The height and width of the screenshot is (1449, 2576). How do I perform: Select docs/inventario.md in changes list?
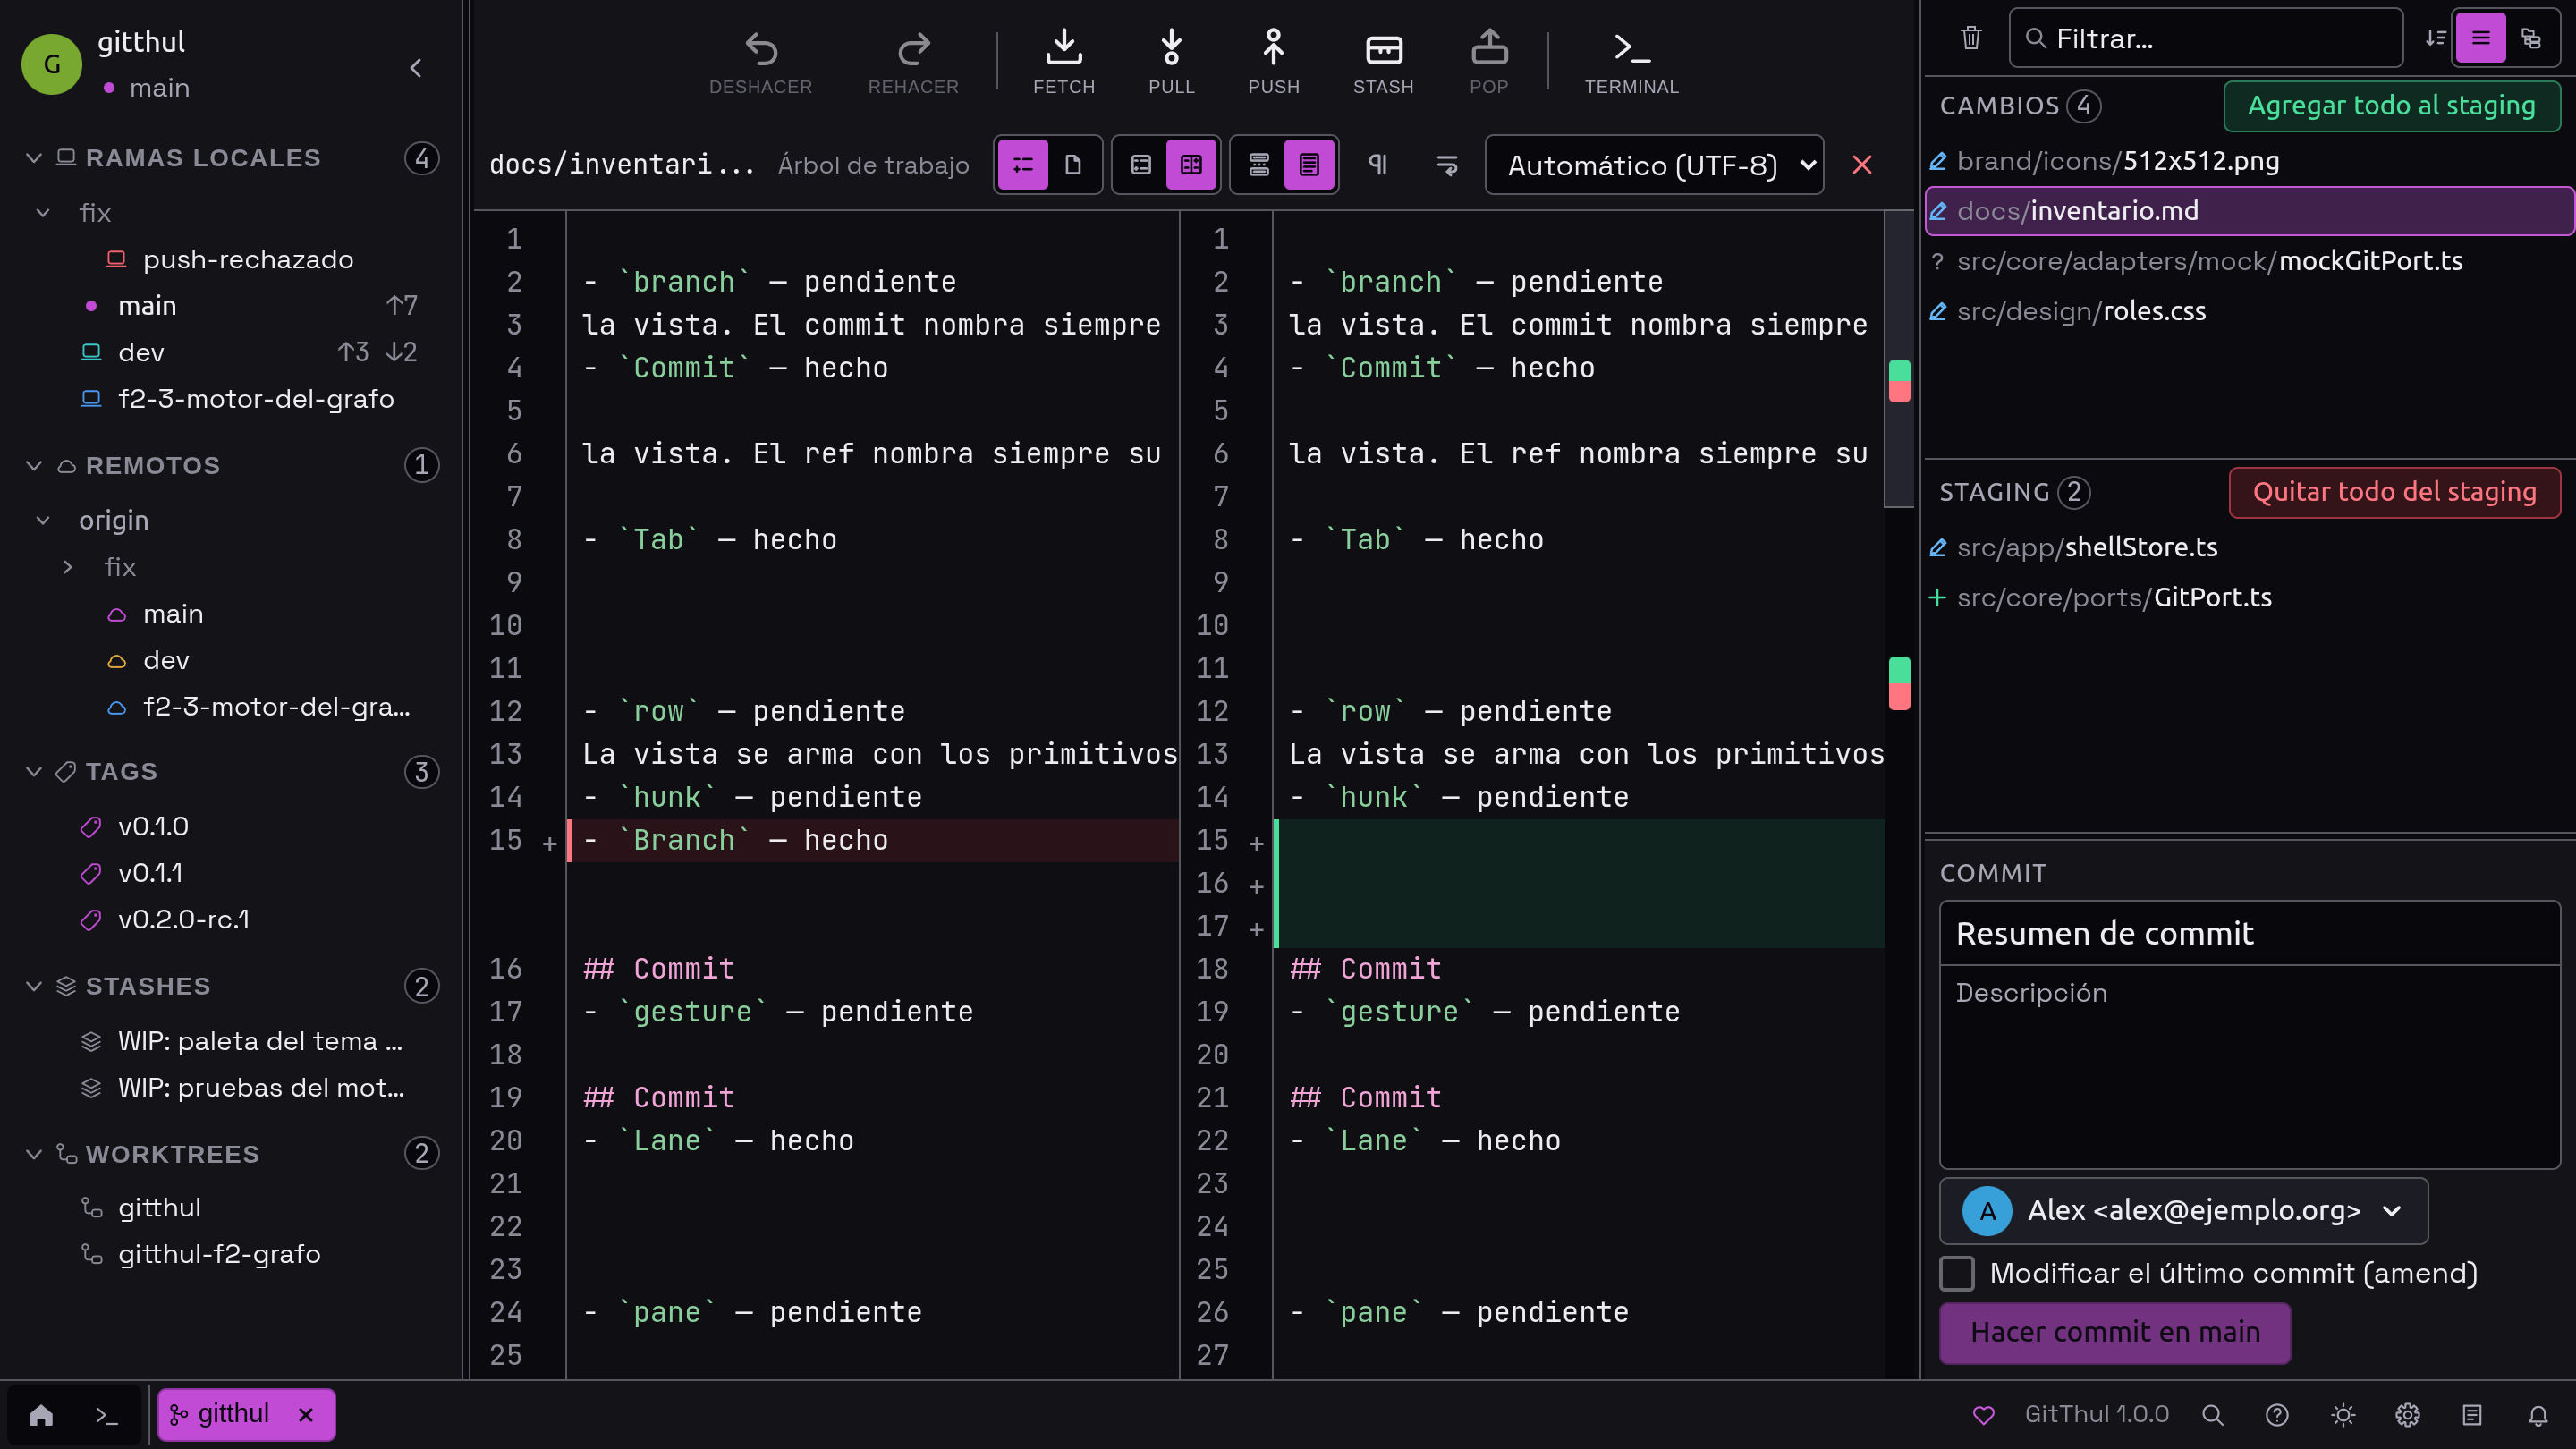(x=2249, y=211)
